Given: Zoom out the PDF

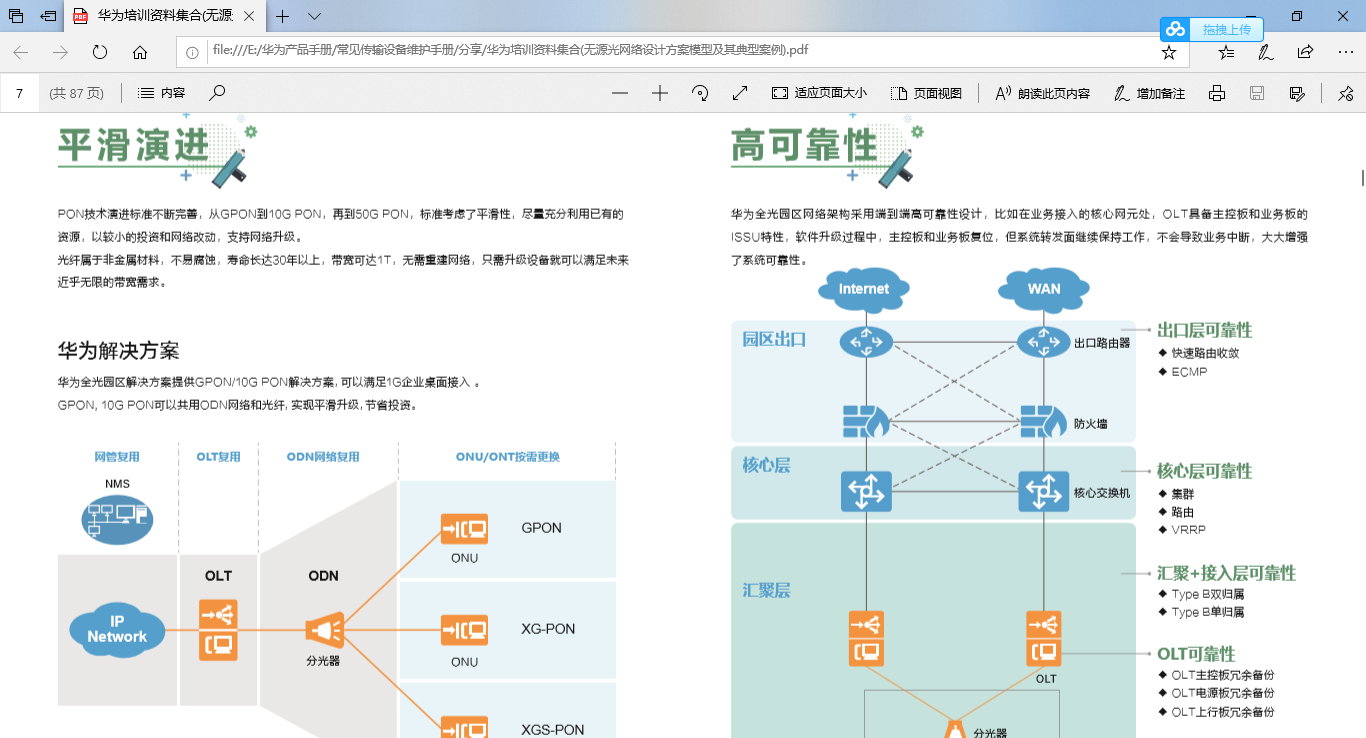Looking at the screenshot, I should click(620, 93).
